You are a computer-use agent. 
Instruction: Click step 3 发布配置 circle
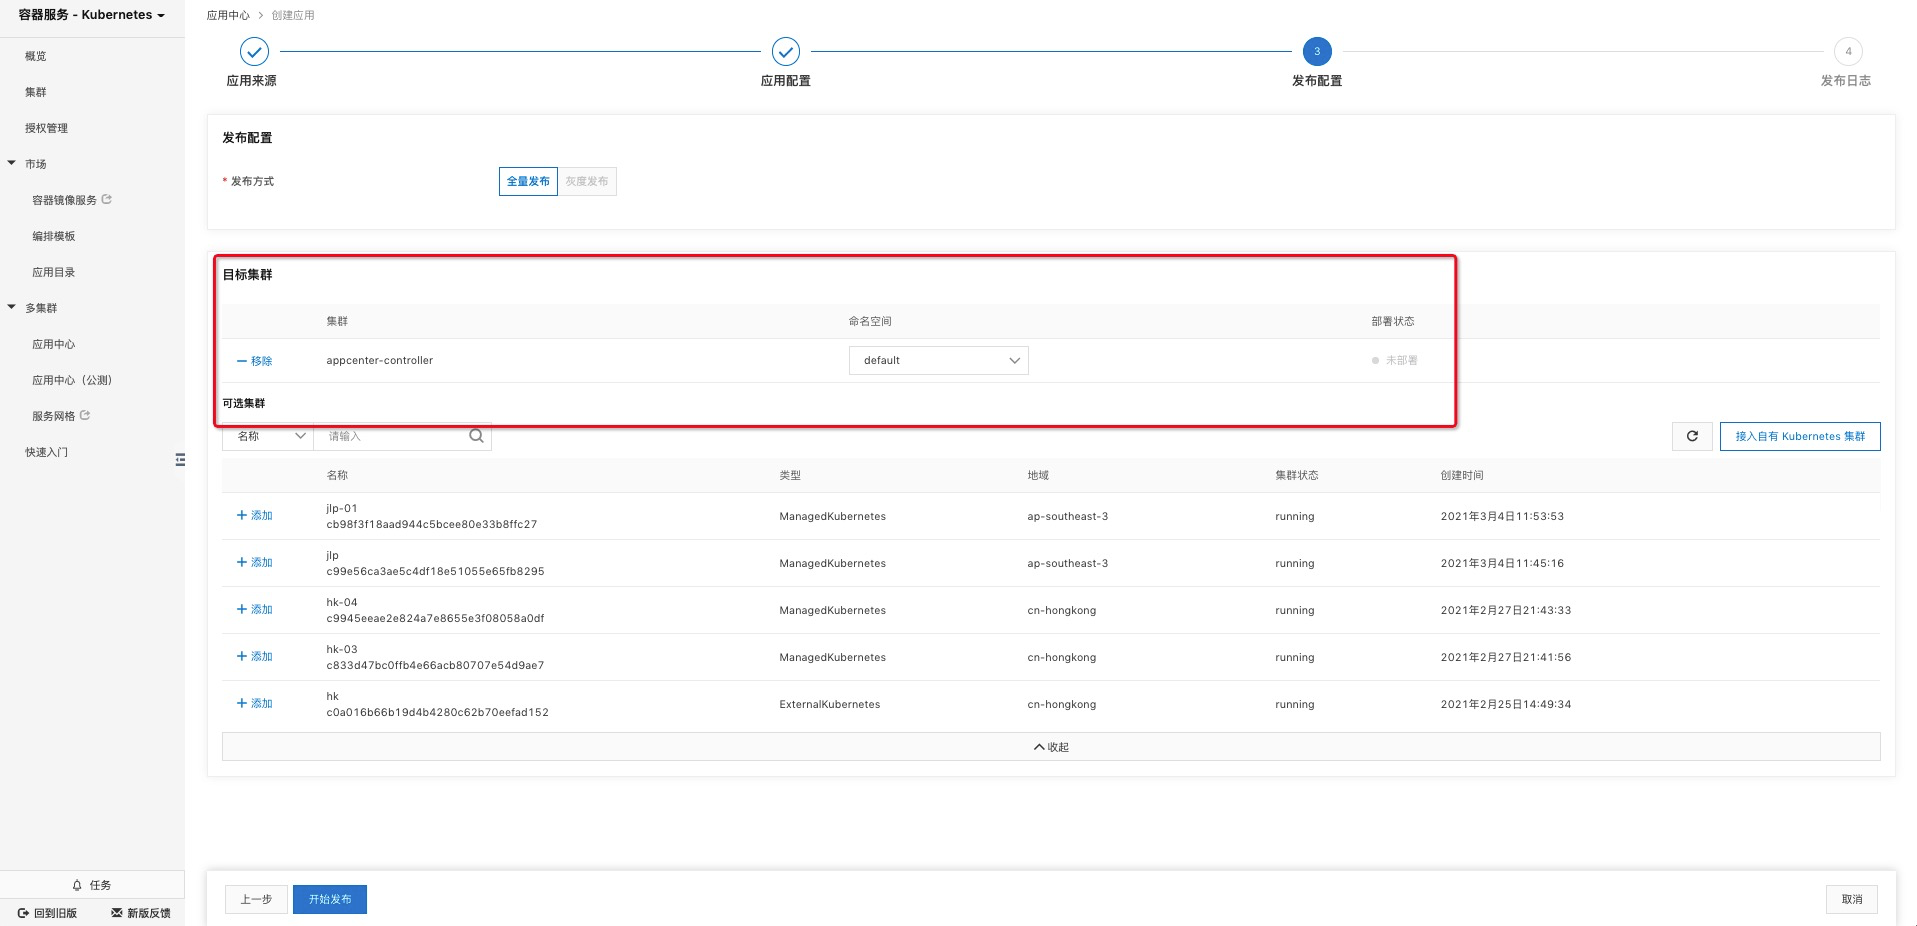pyautogui.click(x=1317, y=51)
